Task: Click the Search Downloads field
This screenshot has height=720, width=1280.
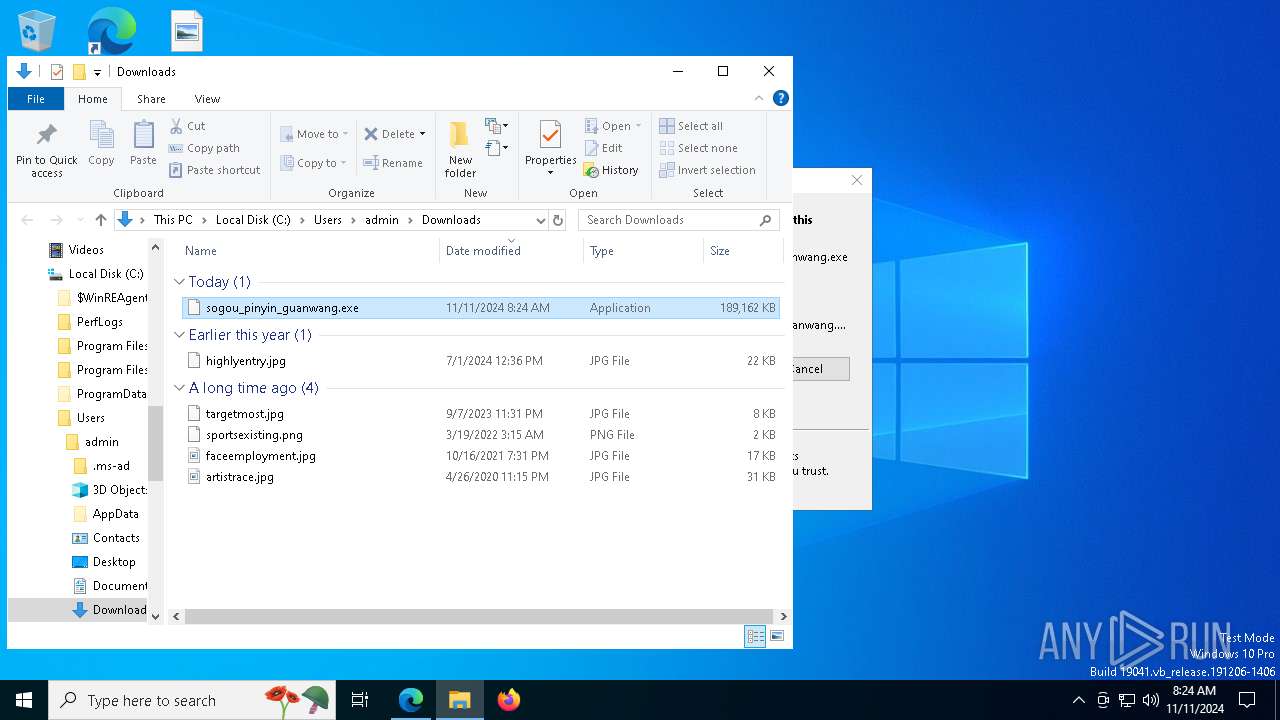Action: click(679, 220)
